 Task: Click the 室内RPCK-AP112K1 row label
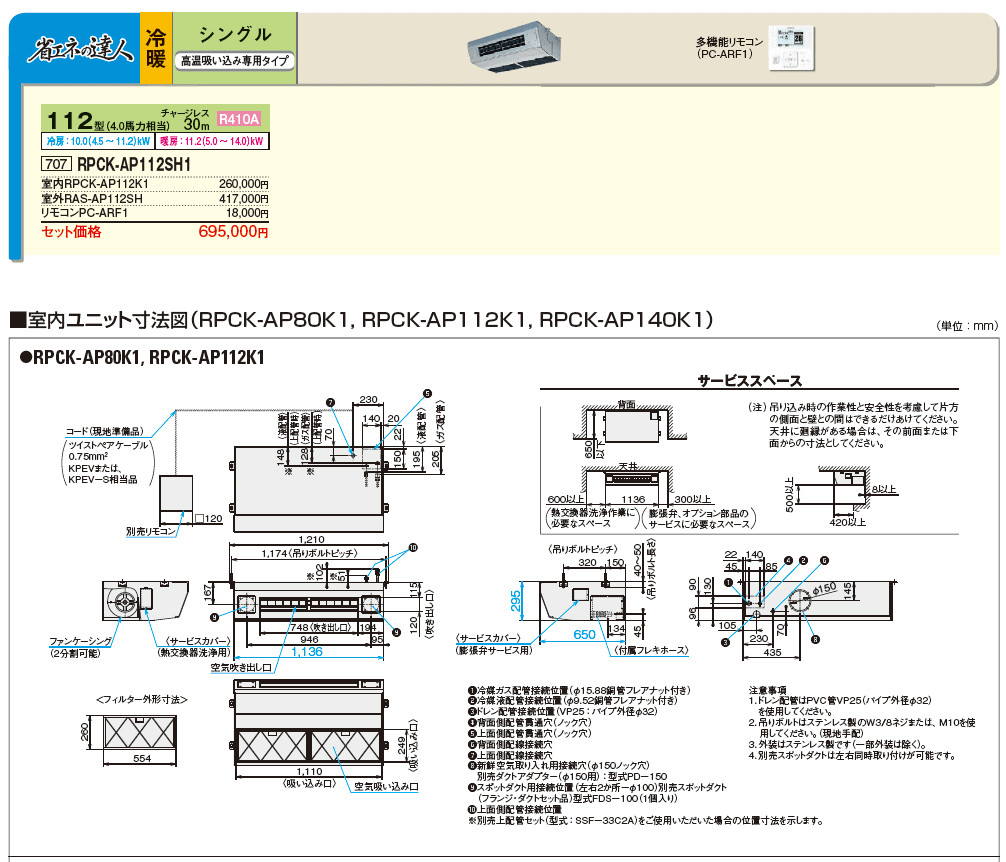tap(95, 184)
